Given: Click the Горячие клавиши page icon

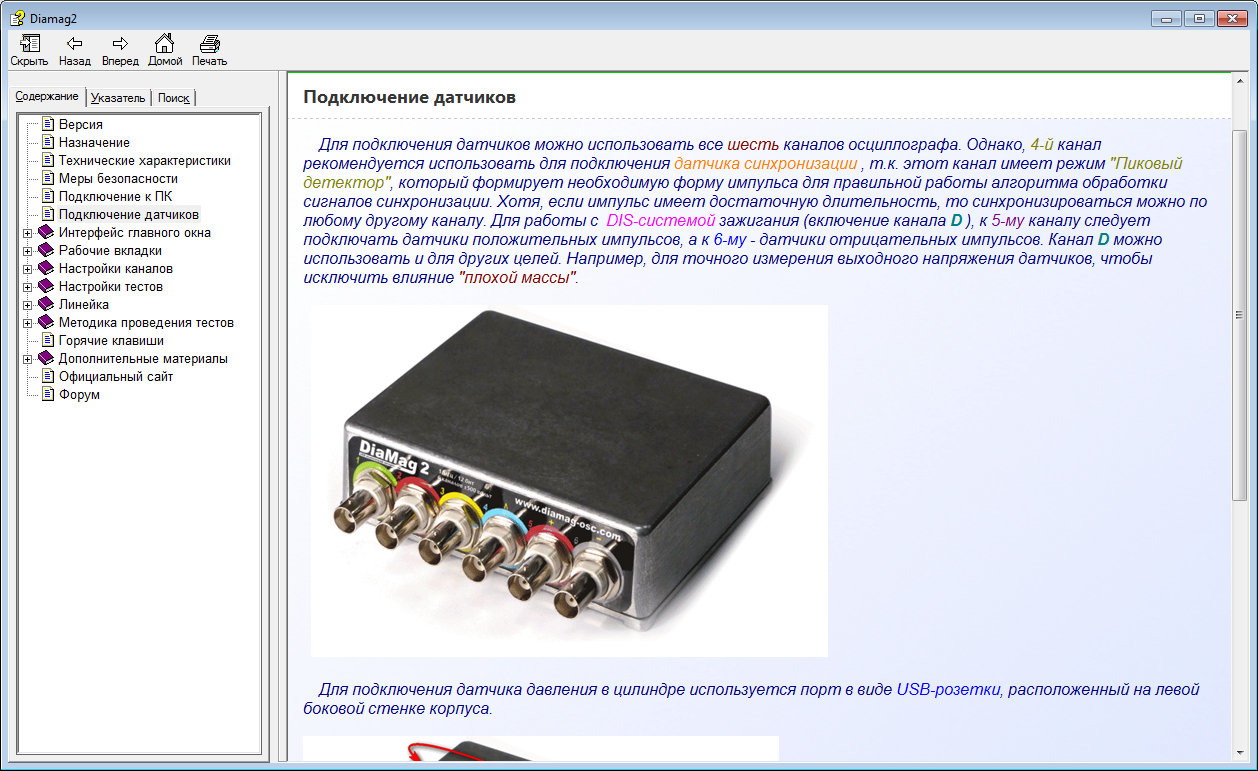Looking at the screenshot, I should click(x=47, y=341).
